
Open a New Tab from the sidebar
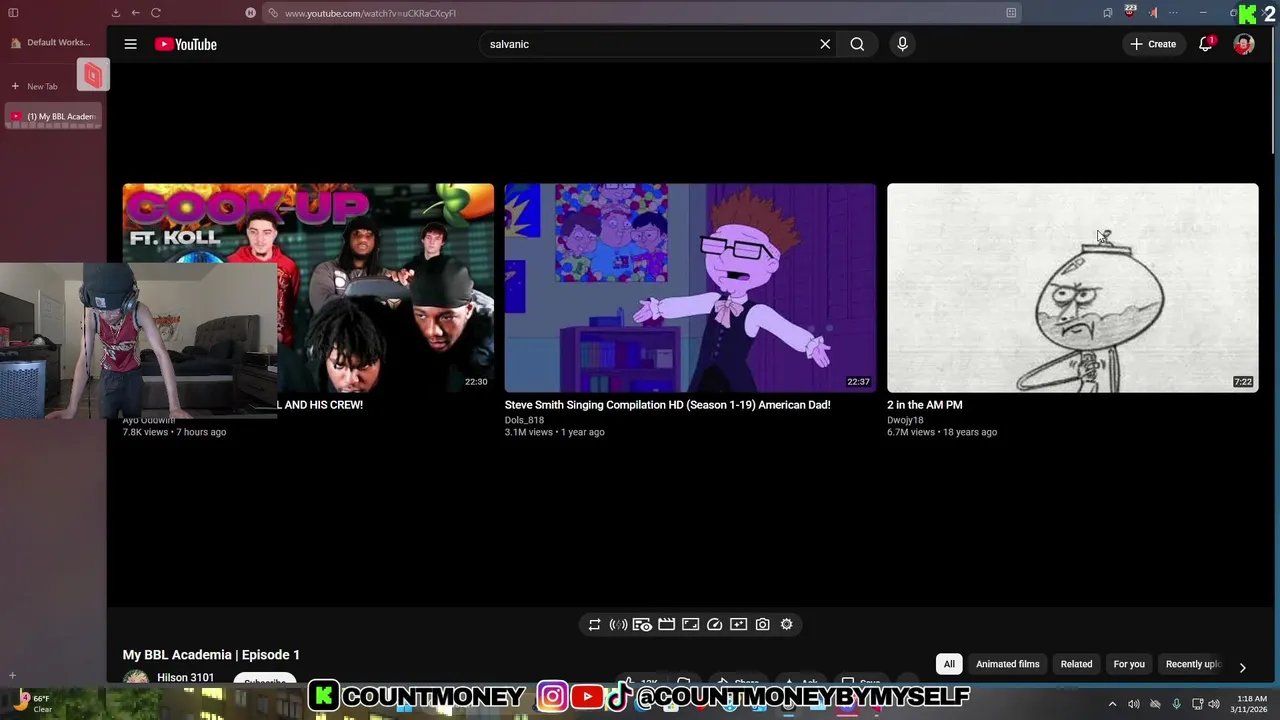coord(35,86)
